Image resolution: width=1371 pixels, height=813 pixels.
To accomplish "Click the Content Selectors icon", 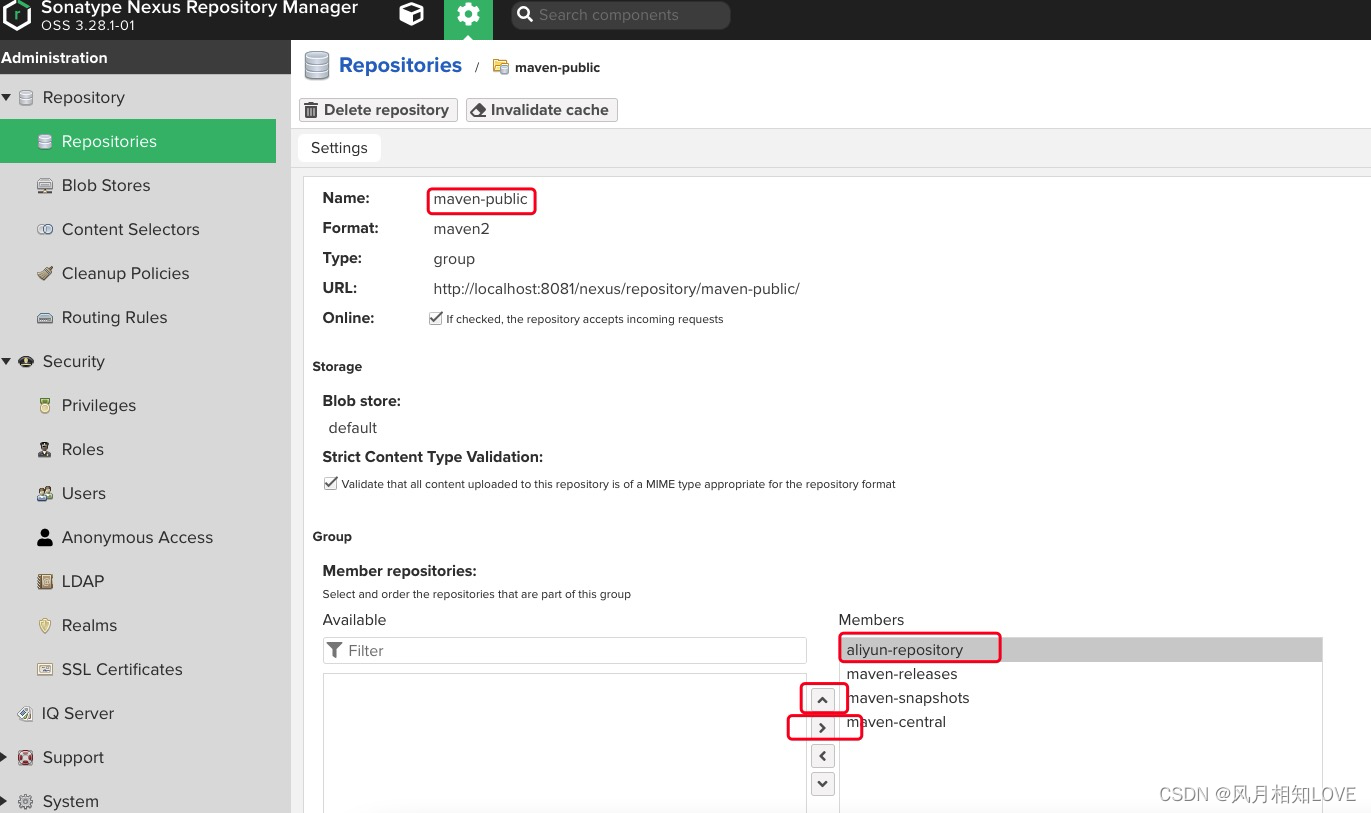I will 45,229.
